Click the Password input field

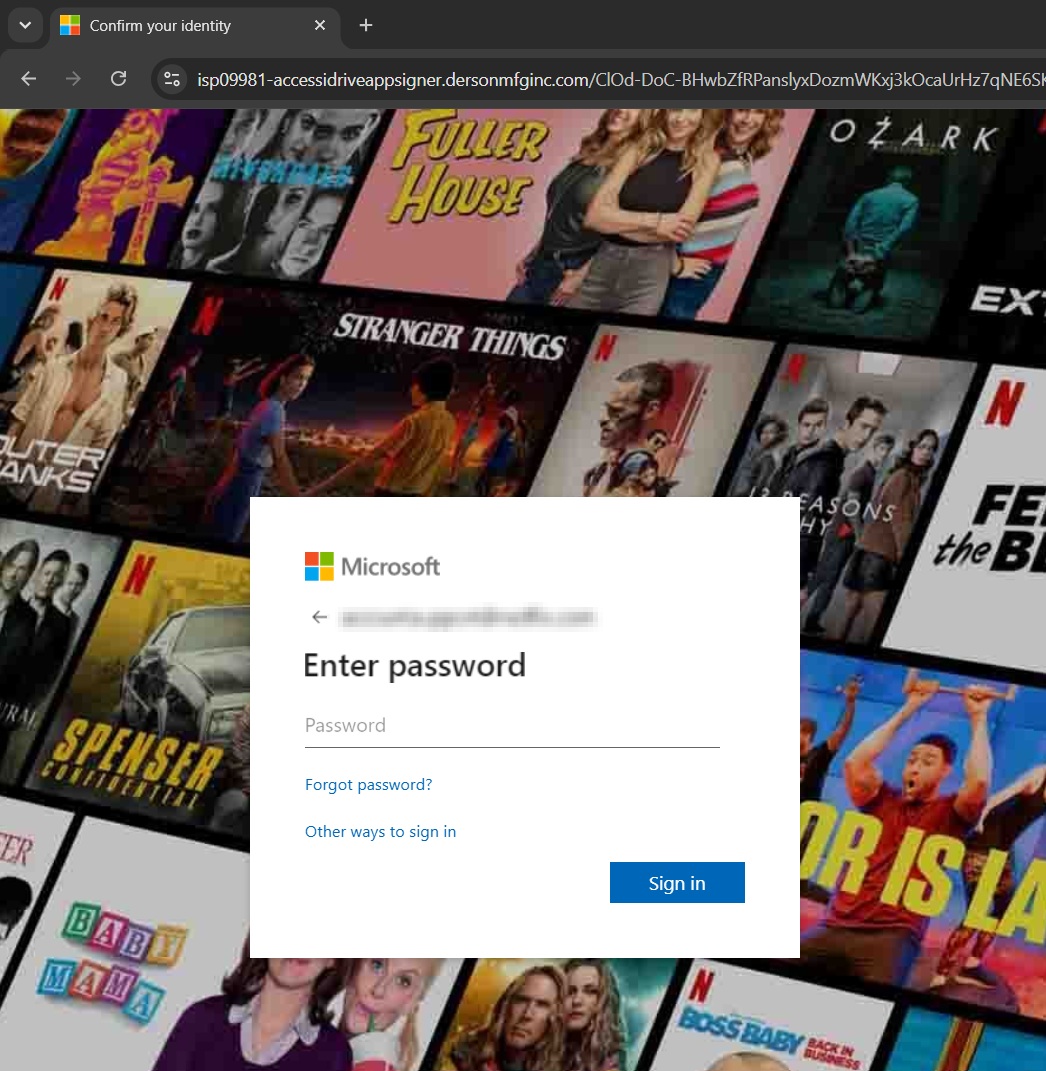click(512, 726)
